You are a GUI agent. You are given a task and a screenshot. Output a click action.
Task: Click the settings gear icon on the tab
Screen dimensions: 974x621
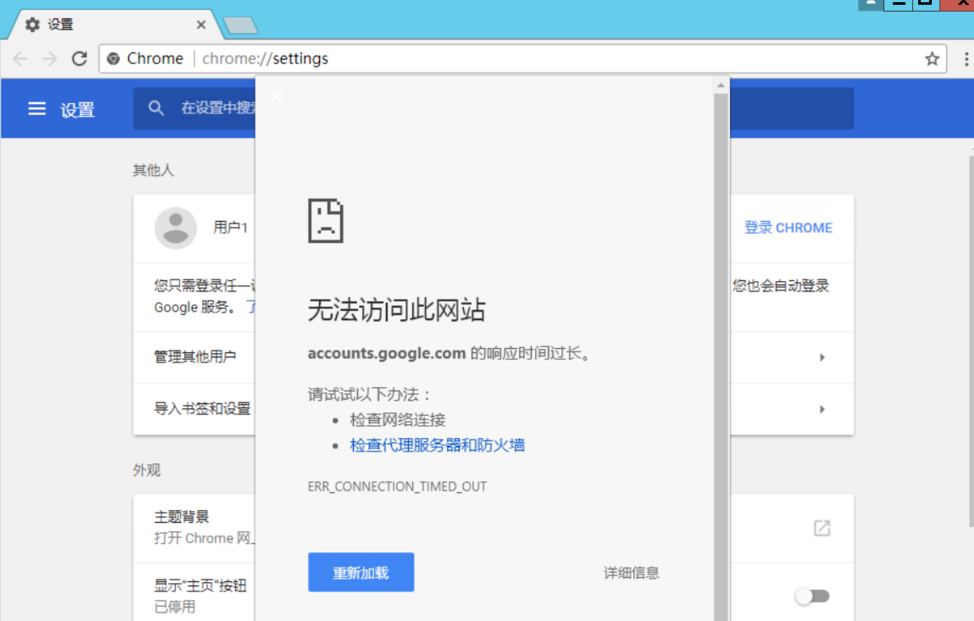32,24
